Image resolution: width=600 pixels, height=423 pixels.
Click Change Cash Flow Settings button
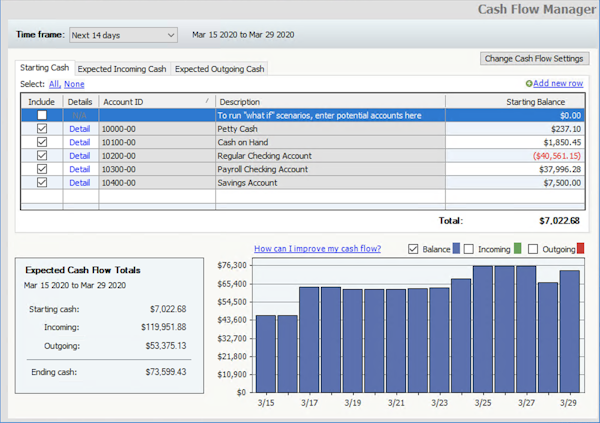pos(534,59)
